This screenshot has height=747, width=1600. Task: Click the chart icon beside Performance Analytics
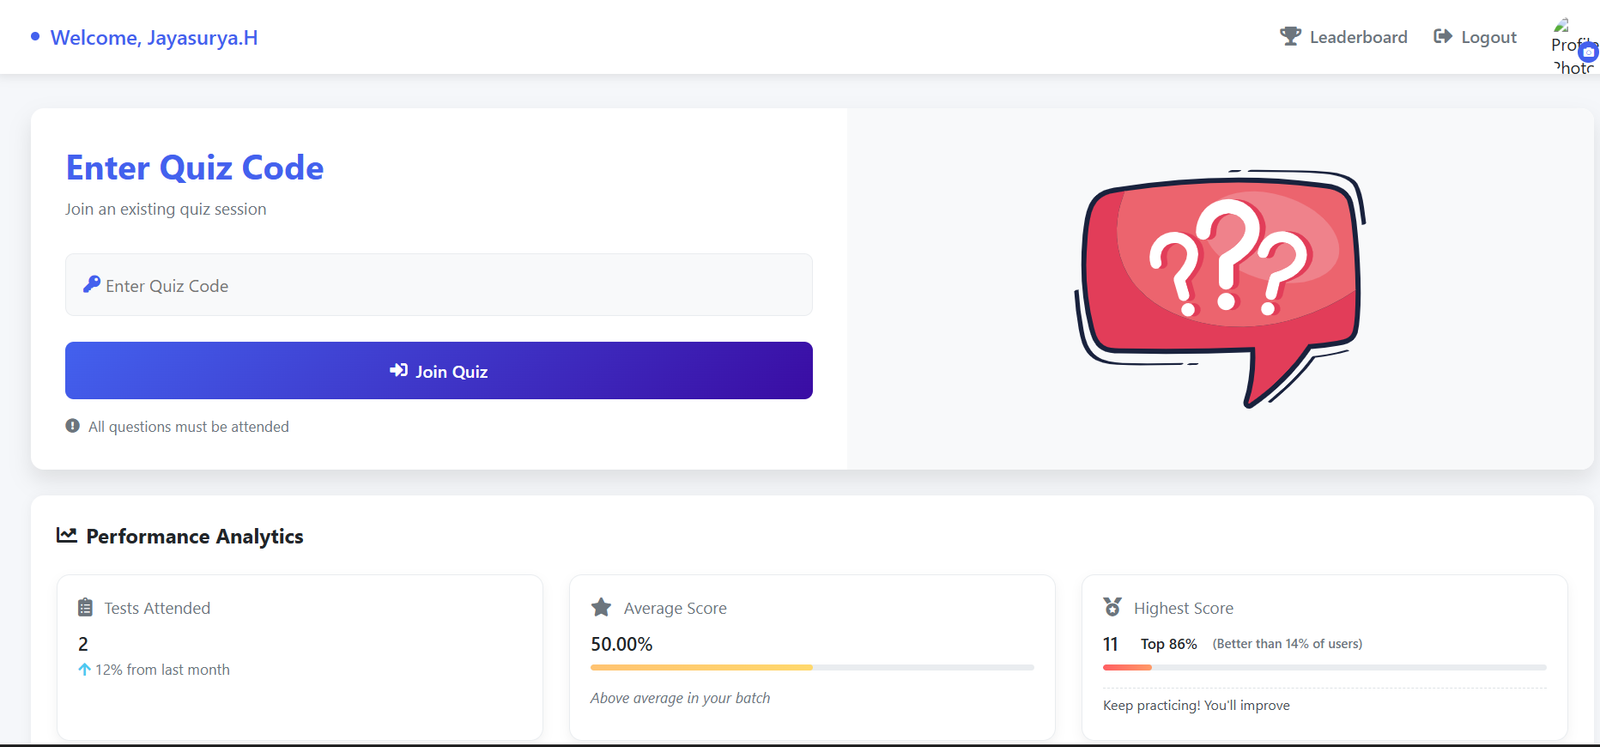coord(67,536)
